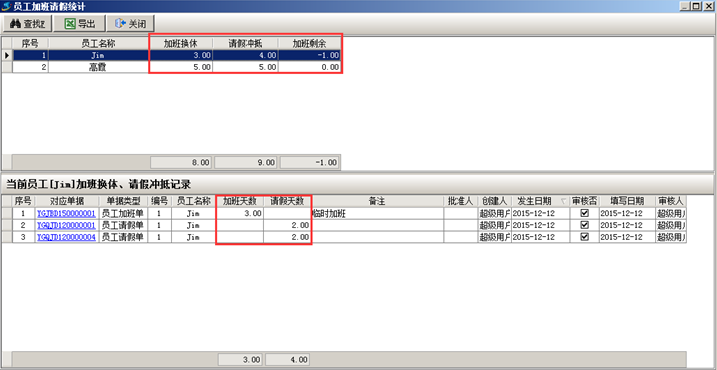Click the row indicator arrow beside Jim
Screen dimensions: 717x370
(x=7, y=55)
